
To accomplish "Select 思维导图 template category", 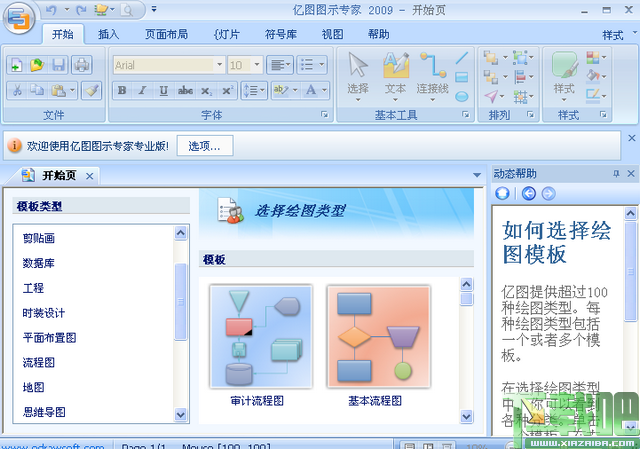I will click(44, 412).
